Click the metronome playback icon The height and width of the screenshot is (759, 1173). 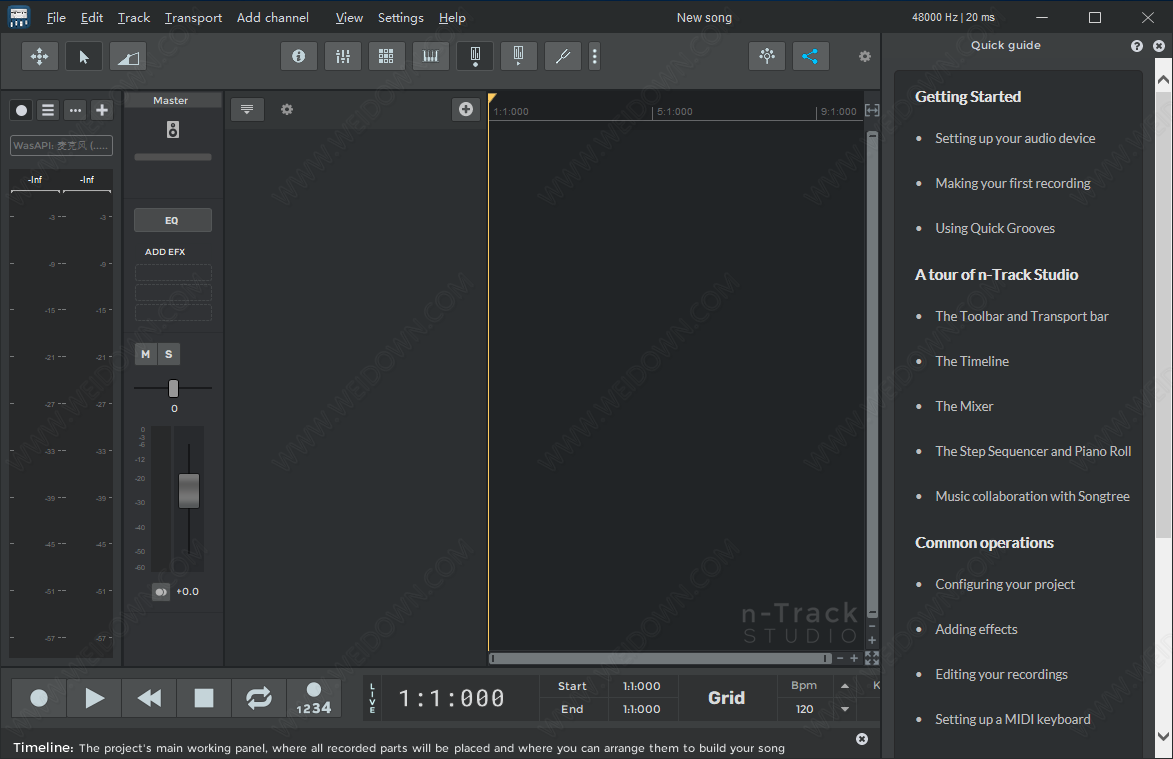point(518,56)
